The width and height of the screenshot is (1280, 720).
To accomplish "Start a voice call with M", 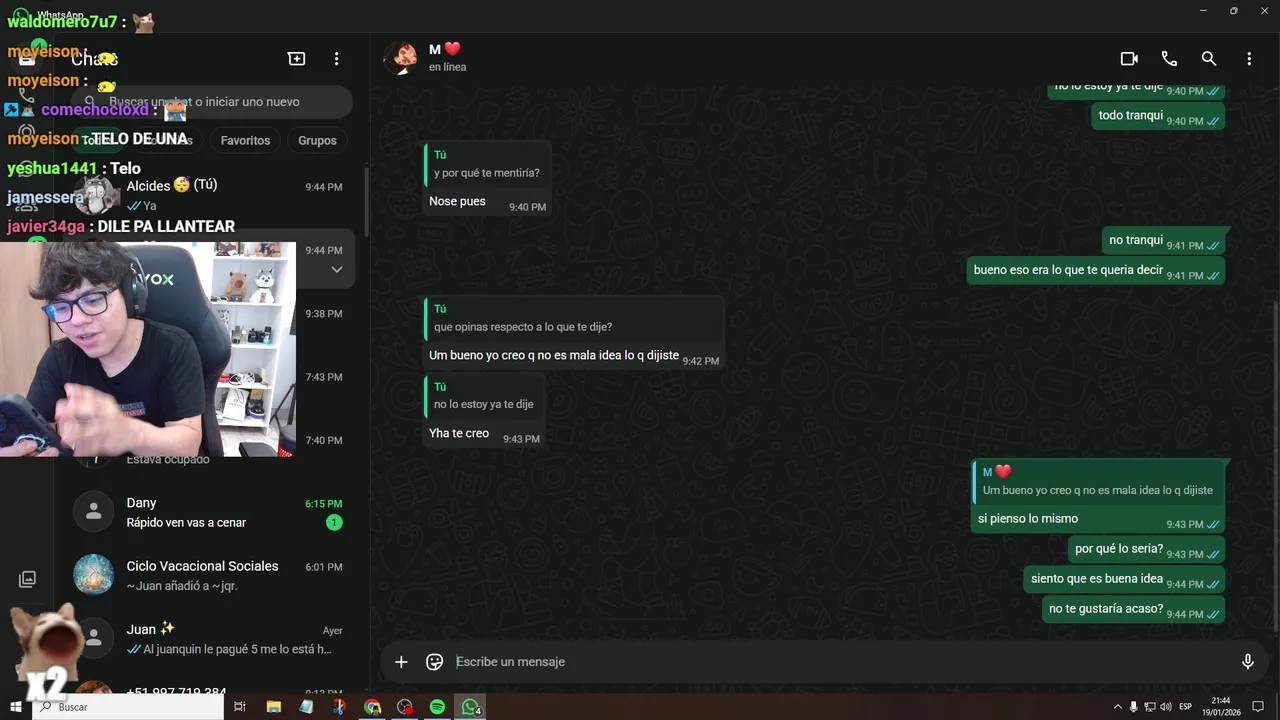I will tap(1169, 59).
